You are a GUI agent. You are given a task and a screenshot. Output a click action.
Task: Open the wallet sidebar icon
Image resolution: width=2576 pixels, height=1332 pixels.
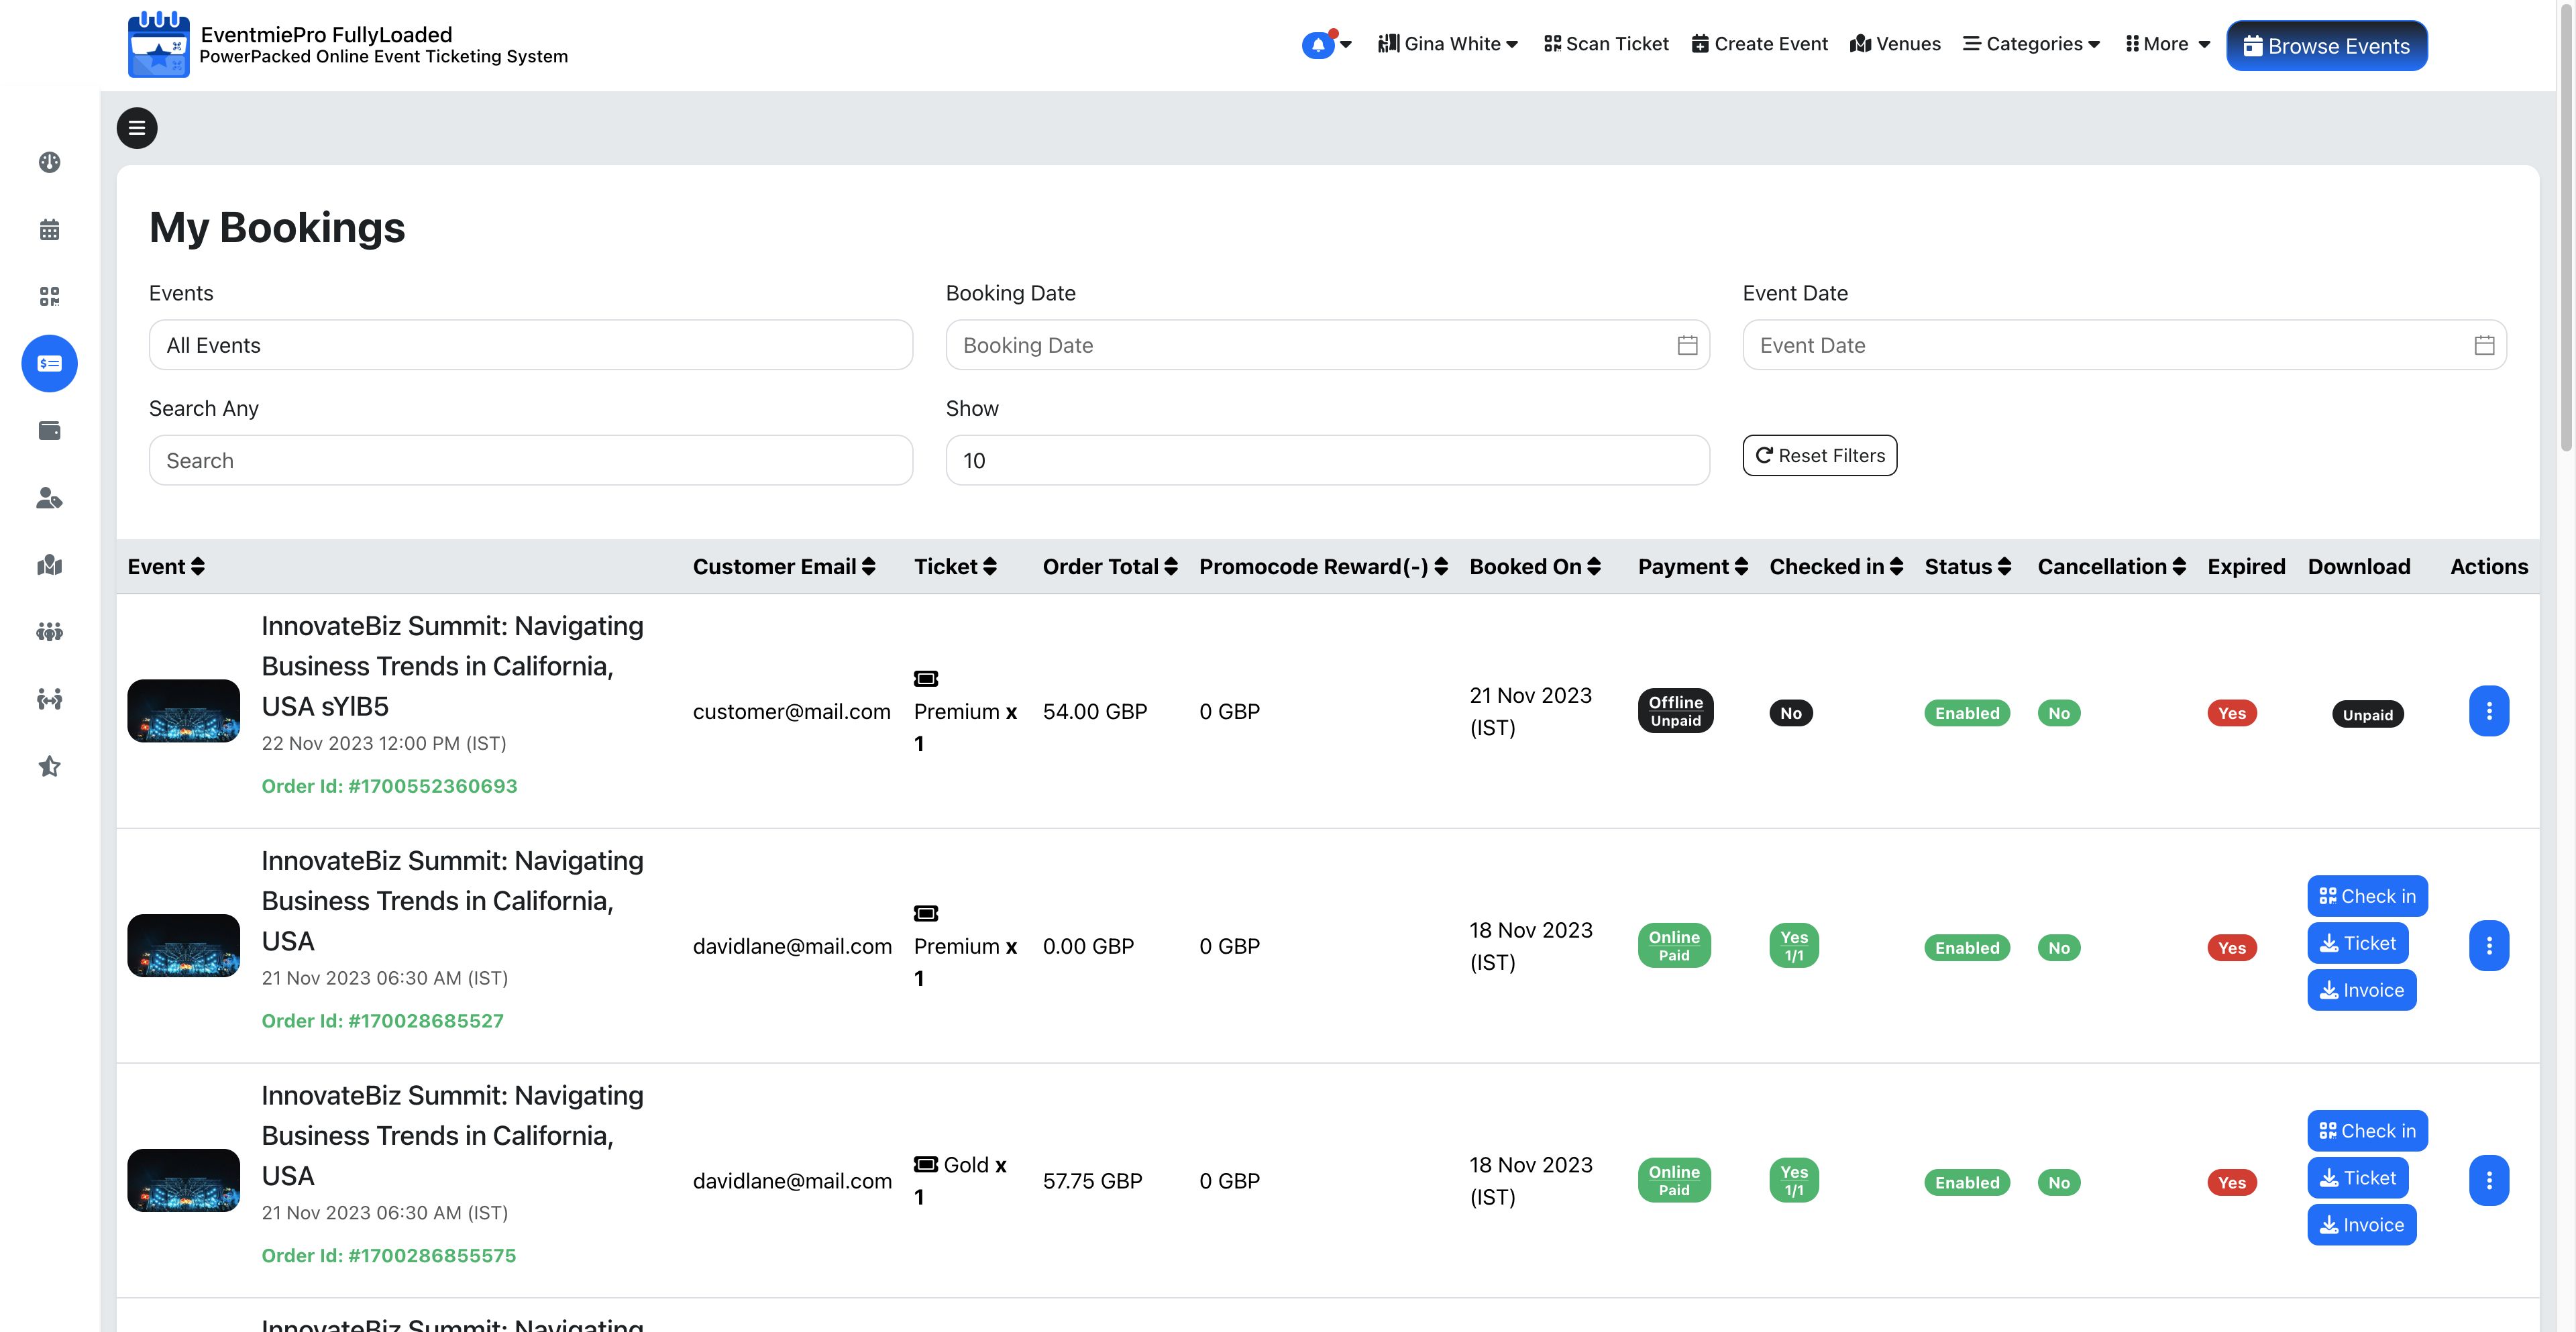click(x=49, y=431)
